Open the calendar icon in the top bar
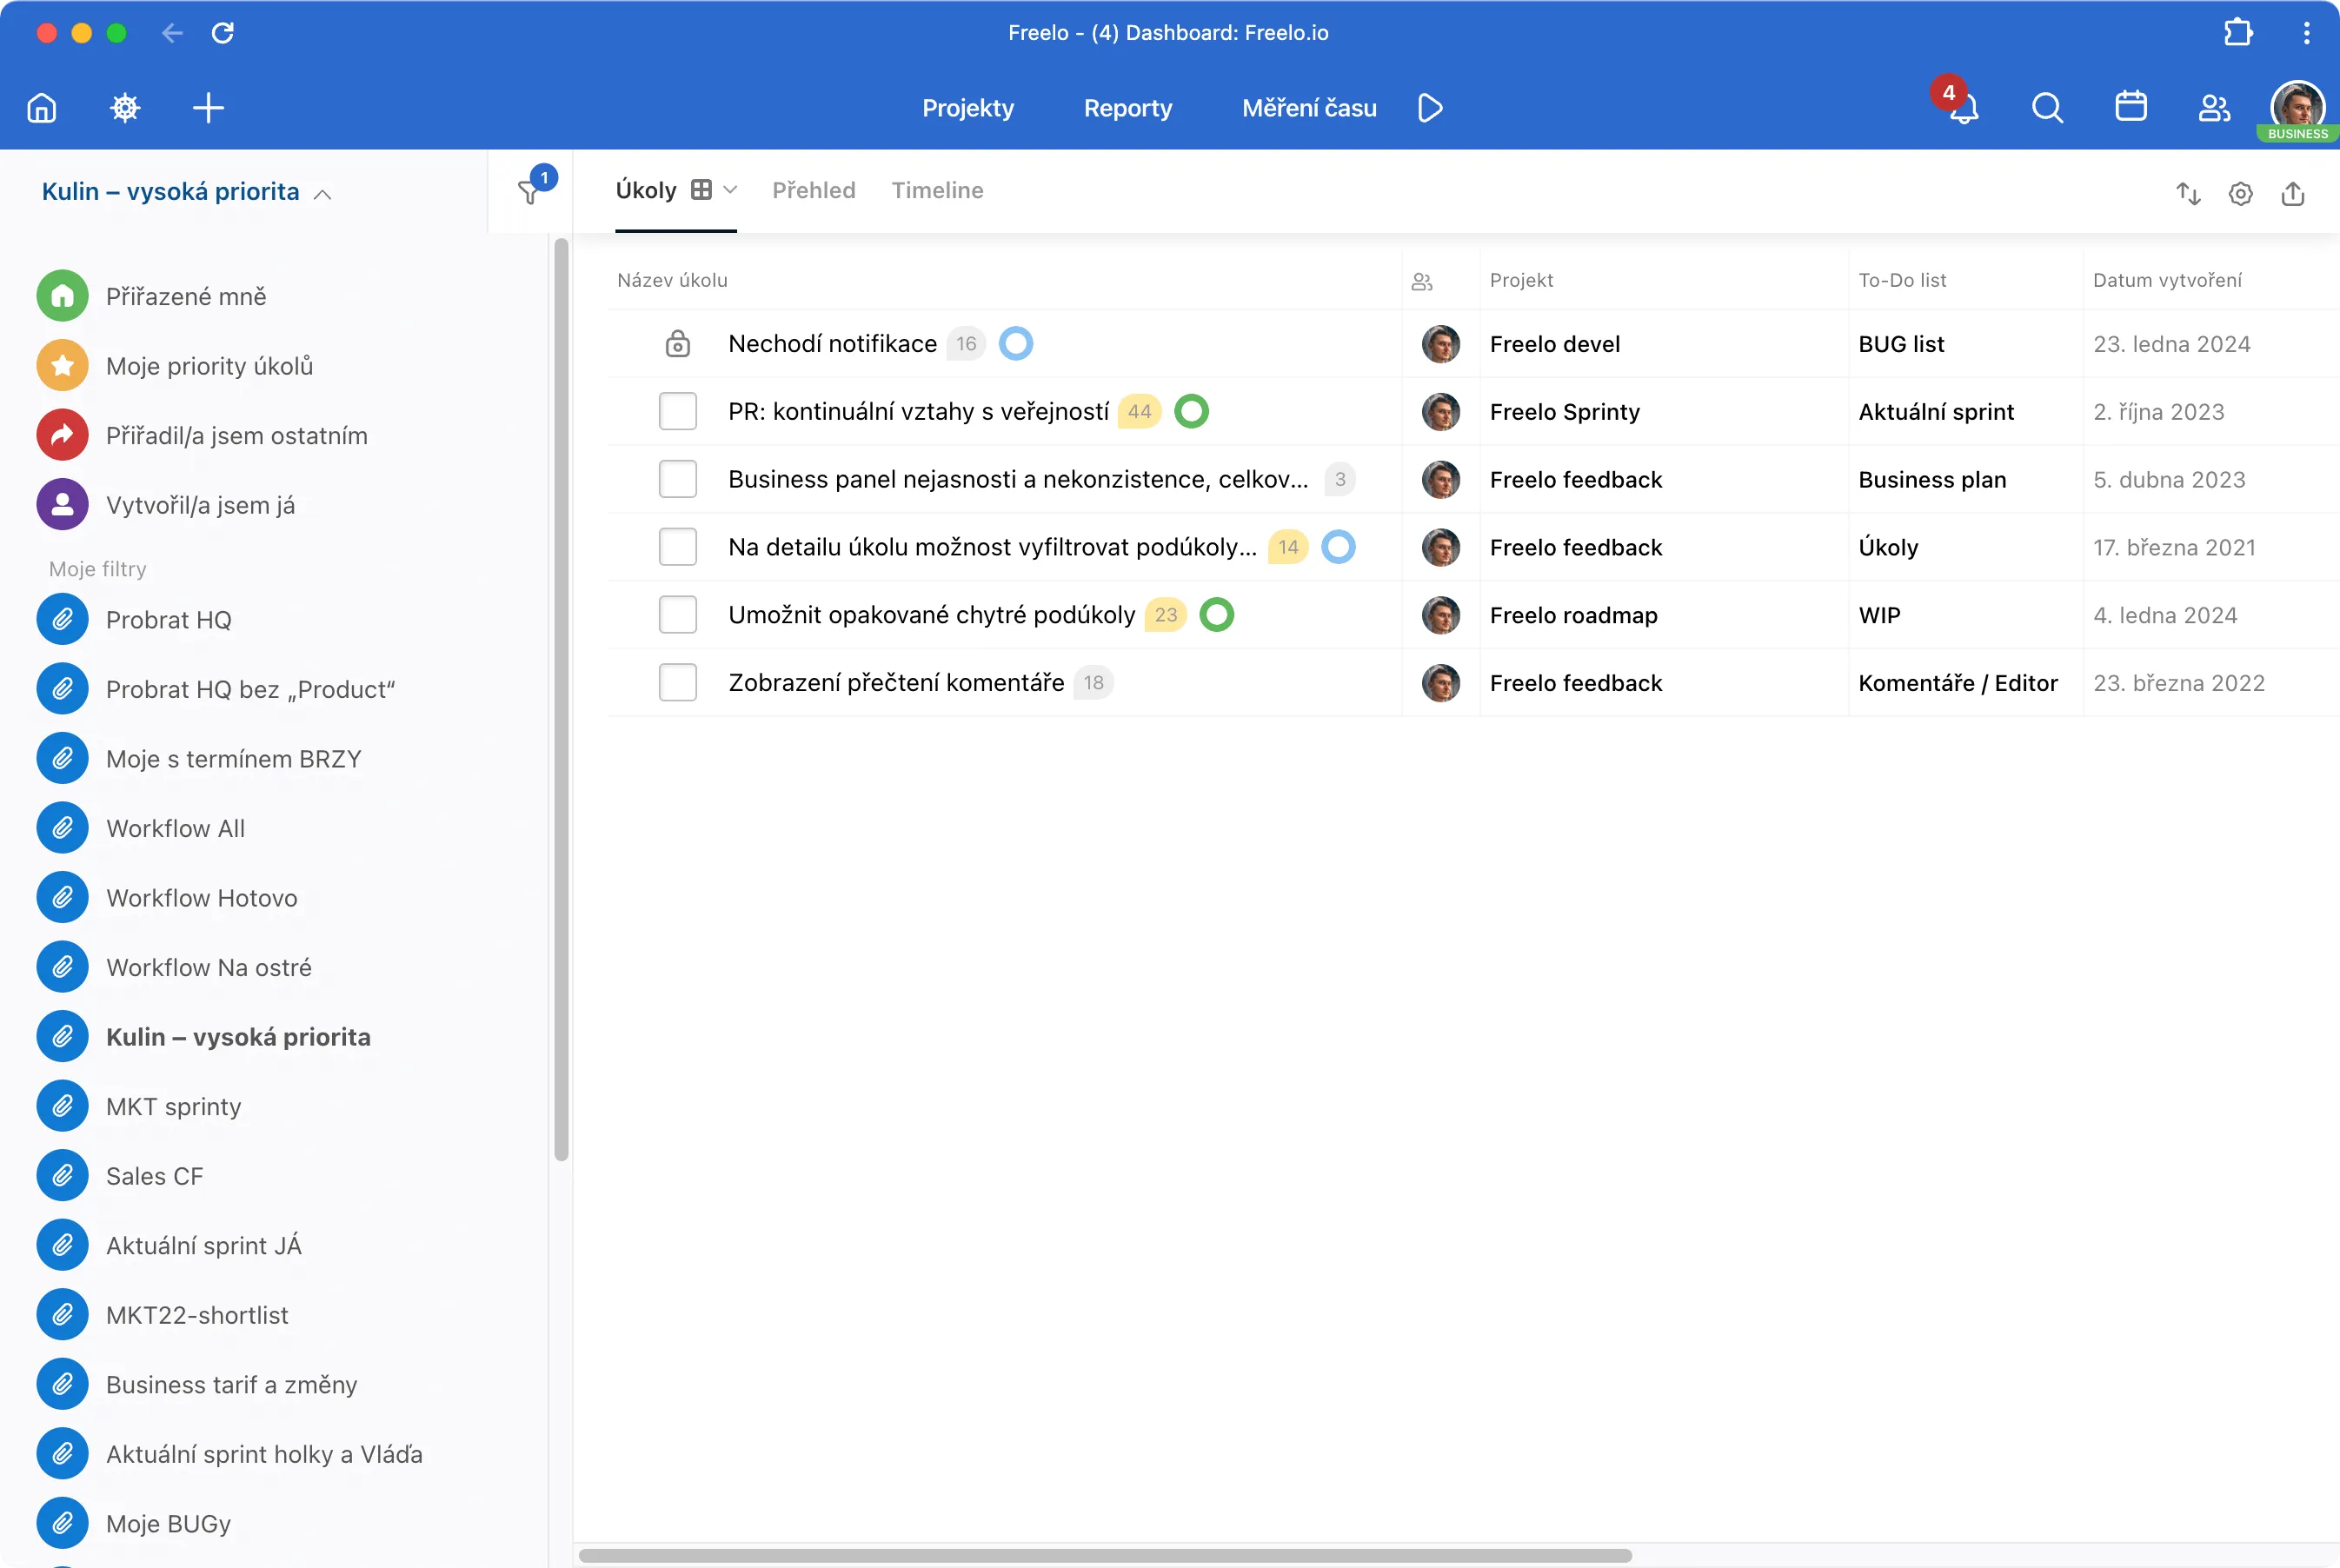The width and height of the screenshot is (2340, 1568). [x=2131, y=106]
